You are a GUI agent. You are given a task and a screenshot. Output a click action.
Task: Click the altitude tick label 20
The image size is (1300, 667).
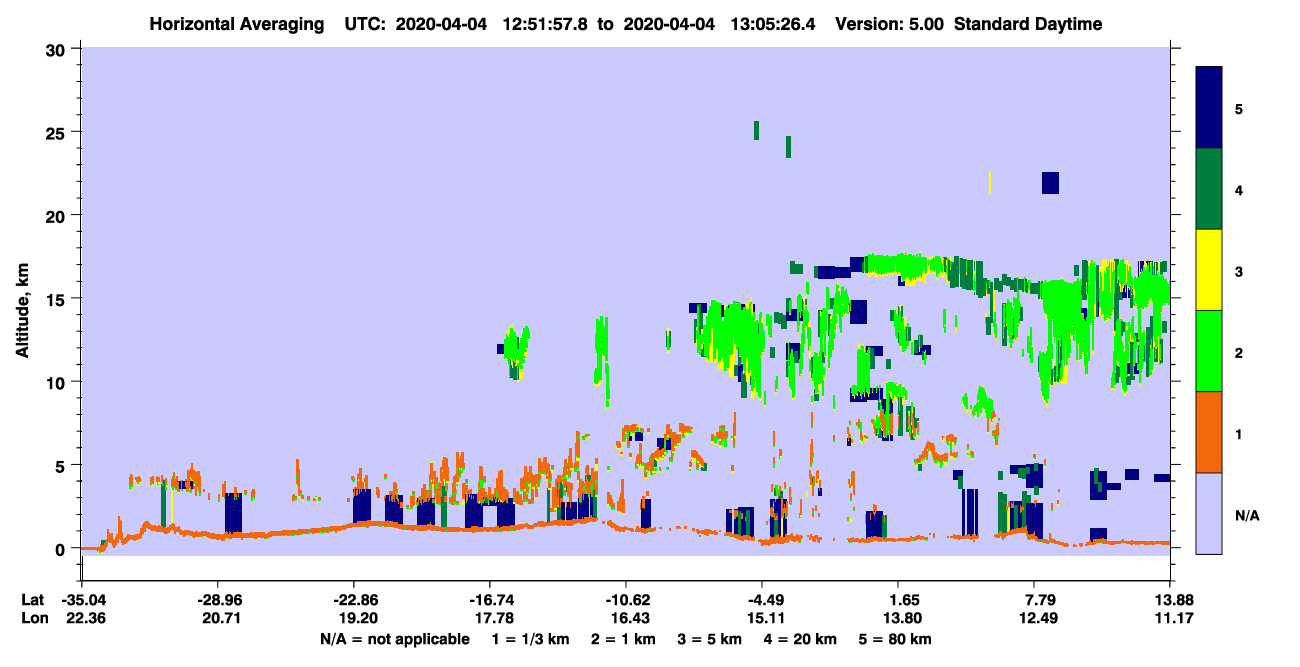[x=58, y=215]
